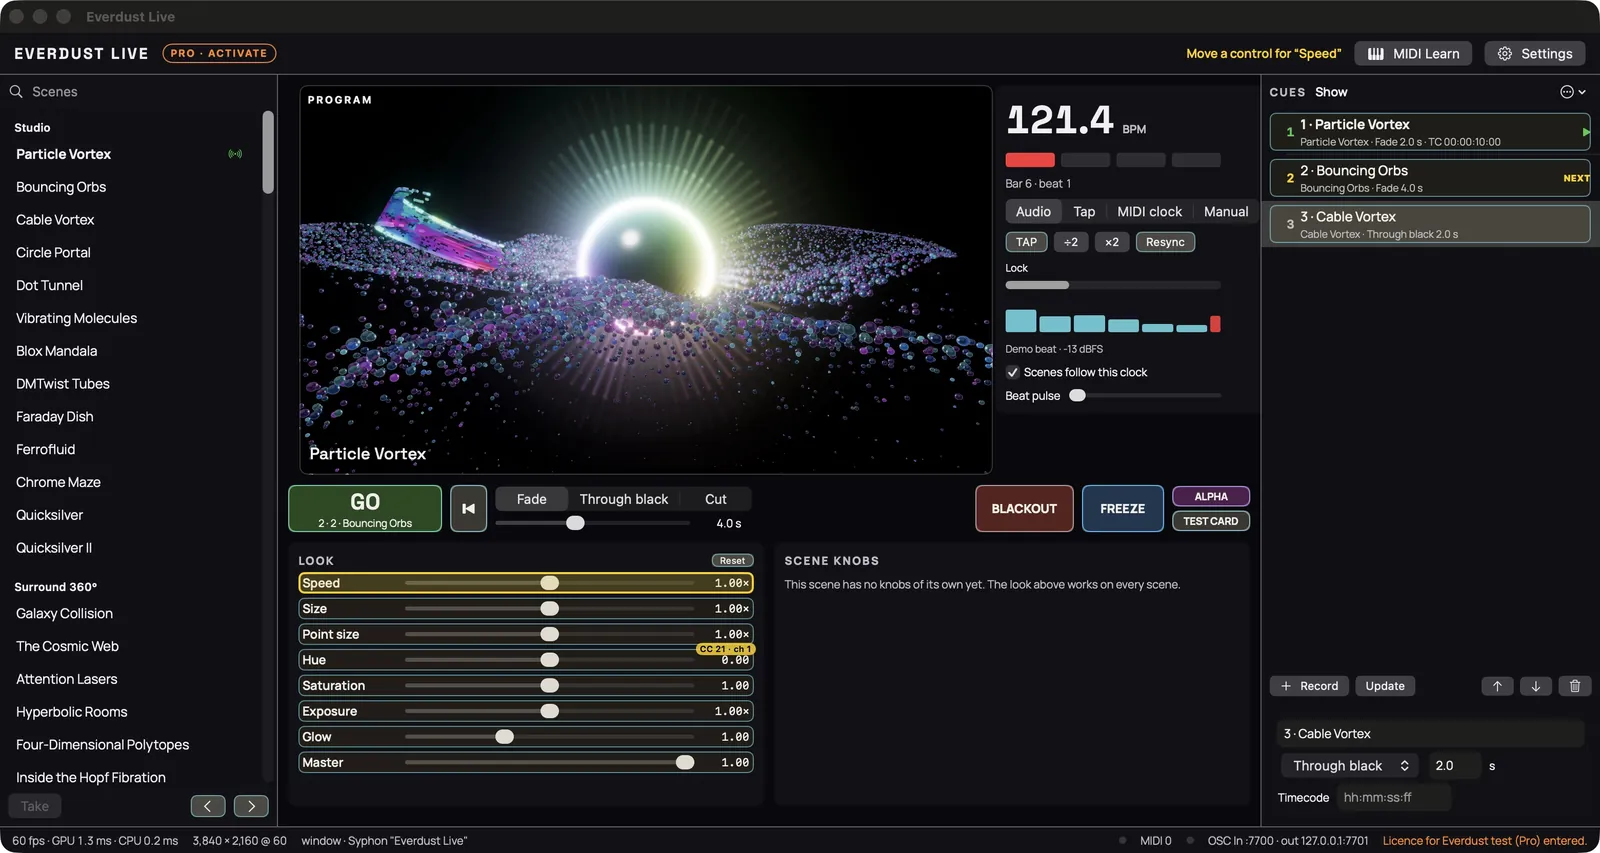The image size is (1600, 853).
Task: Switch clock source to MIDI clock
Action: pyautogui.click(x=1149, y=212)
